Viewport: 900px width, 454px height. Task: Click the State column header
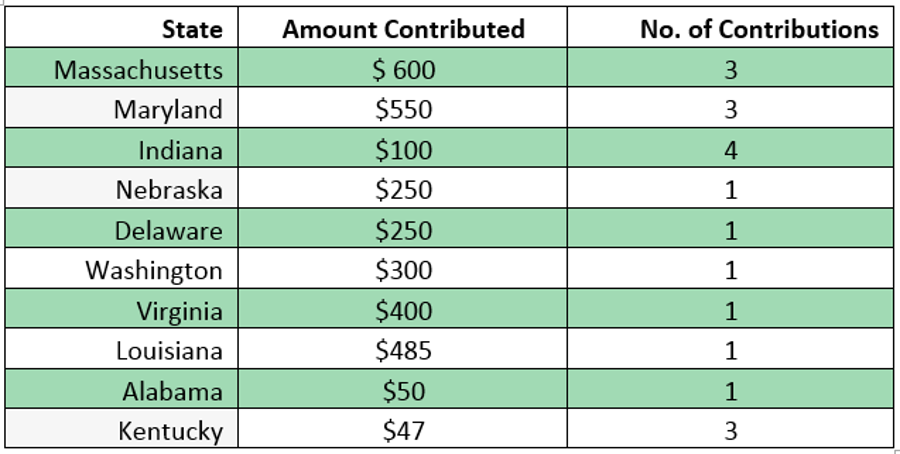tap(192, 30)
